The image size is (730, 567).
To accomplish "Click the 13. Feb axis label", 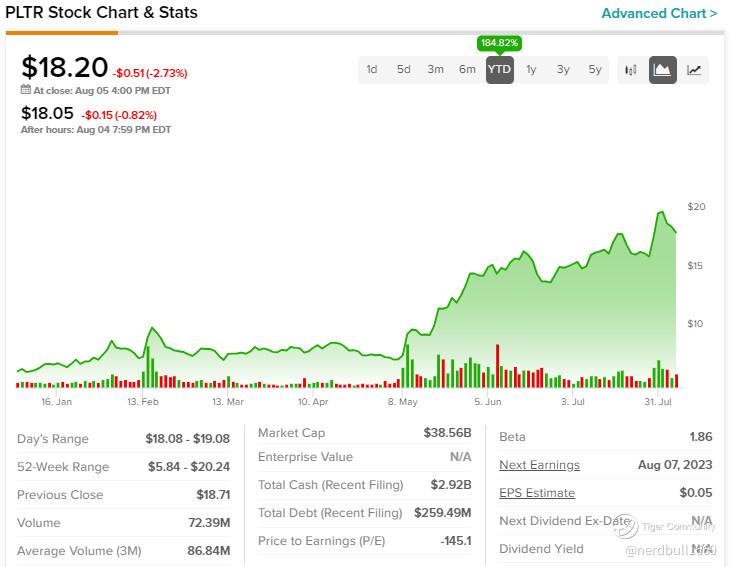I will tap(143, 402).
